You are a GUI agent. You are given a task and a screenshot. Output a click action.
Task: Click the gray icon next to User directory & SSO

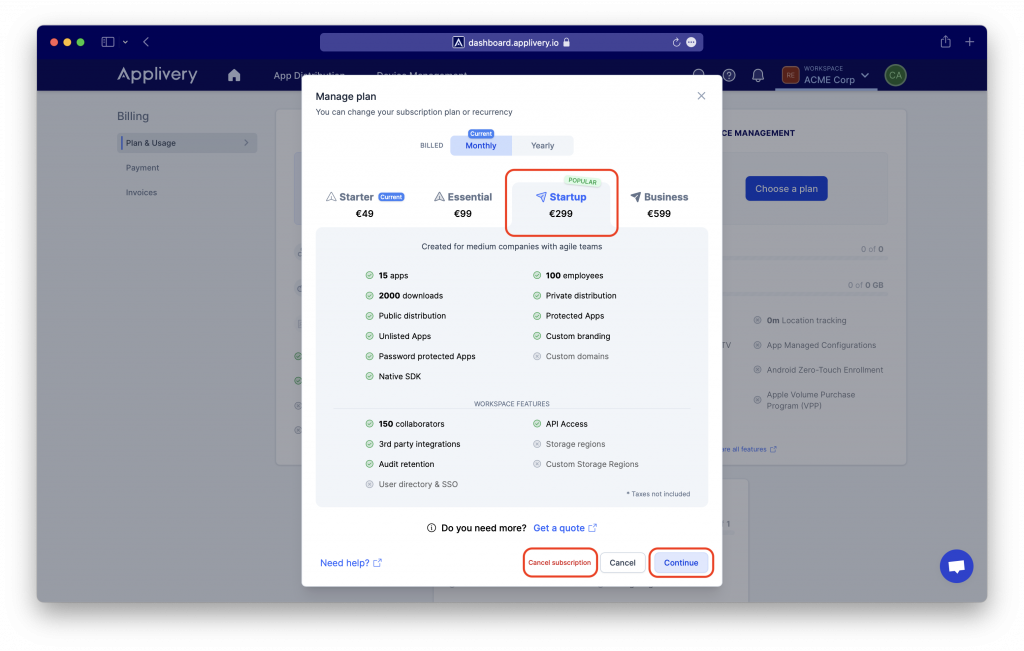click(370, 484)
